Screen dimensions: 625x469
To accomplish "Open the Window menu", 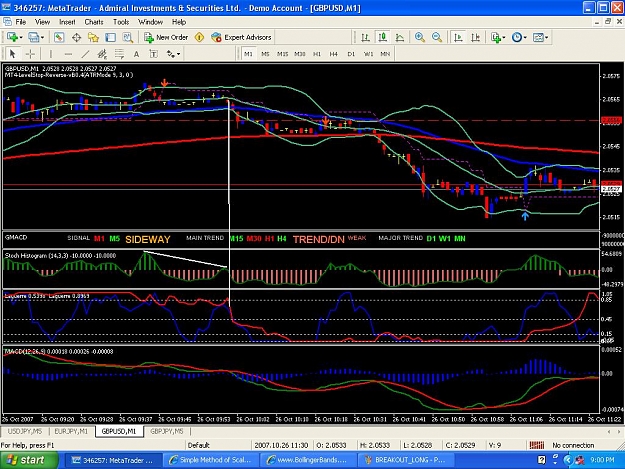I will [150, 22].
